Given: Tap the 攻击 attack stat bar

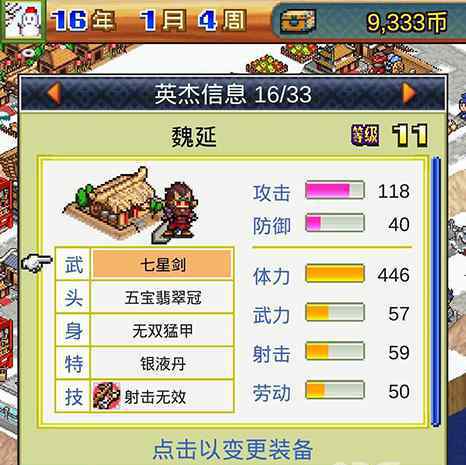Looking at the screenshot, I should (x=335, y=190).
